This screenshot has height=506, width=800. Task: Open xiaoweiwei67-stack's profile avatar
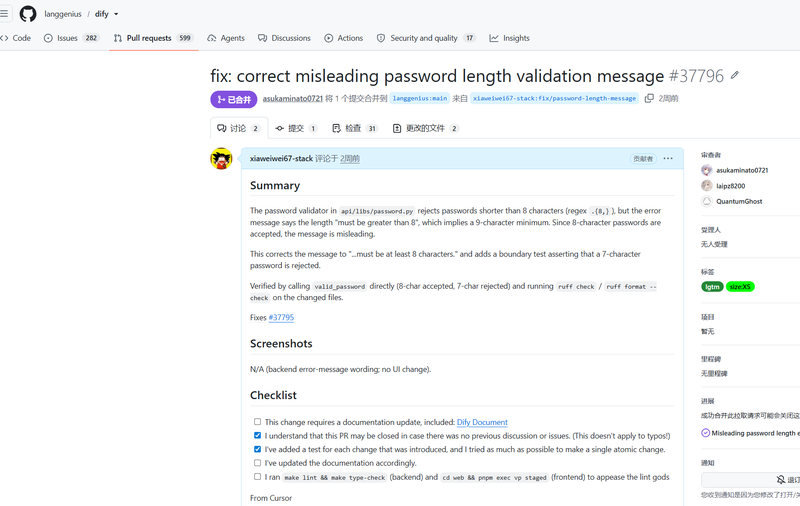pos(221,159)
